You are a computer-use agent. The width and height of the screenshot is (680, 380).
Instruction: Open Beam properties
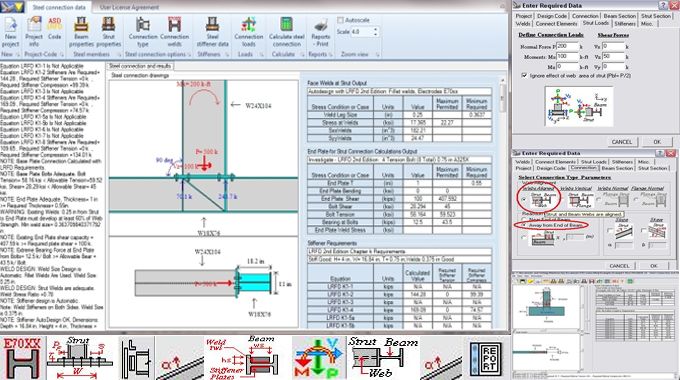pyautogui.click(x=81, y=32)
